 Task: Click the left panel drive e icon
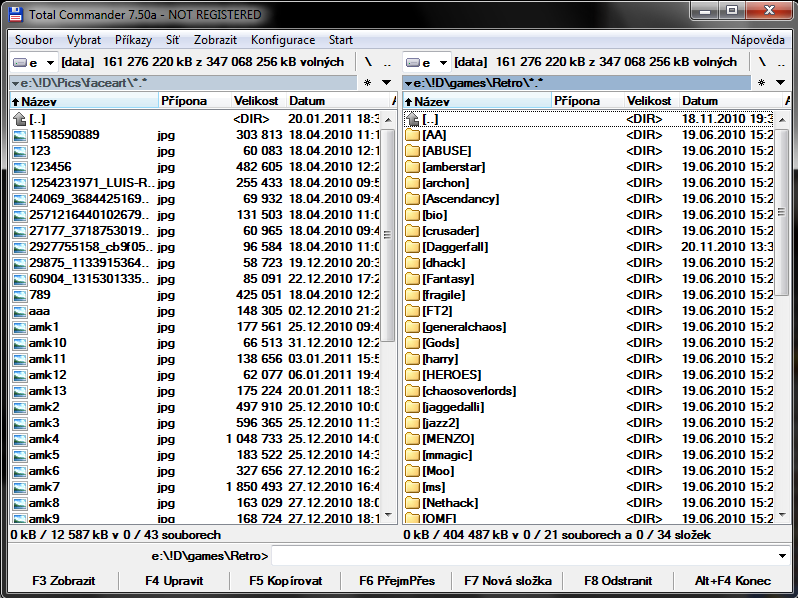(20, 63)
